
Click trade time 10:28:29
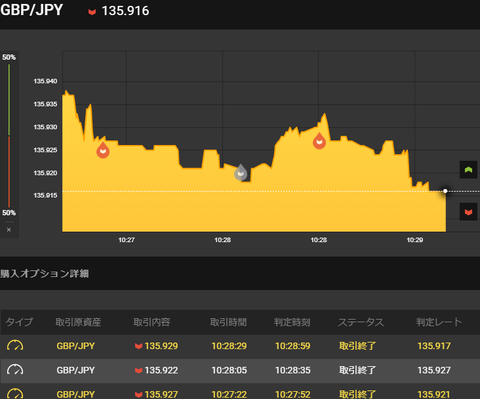pos(229,346)
